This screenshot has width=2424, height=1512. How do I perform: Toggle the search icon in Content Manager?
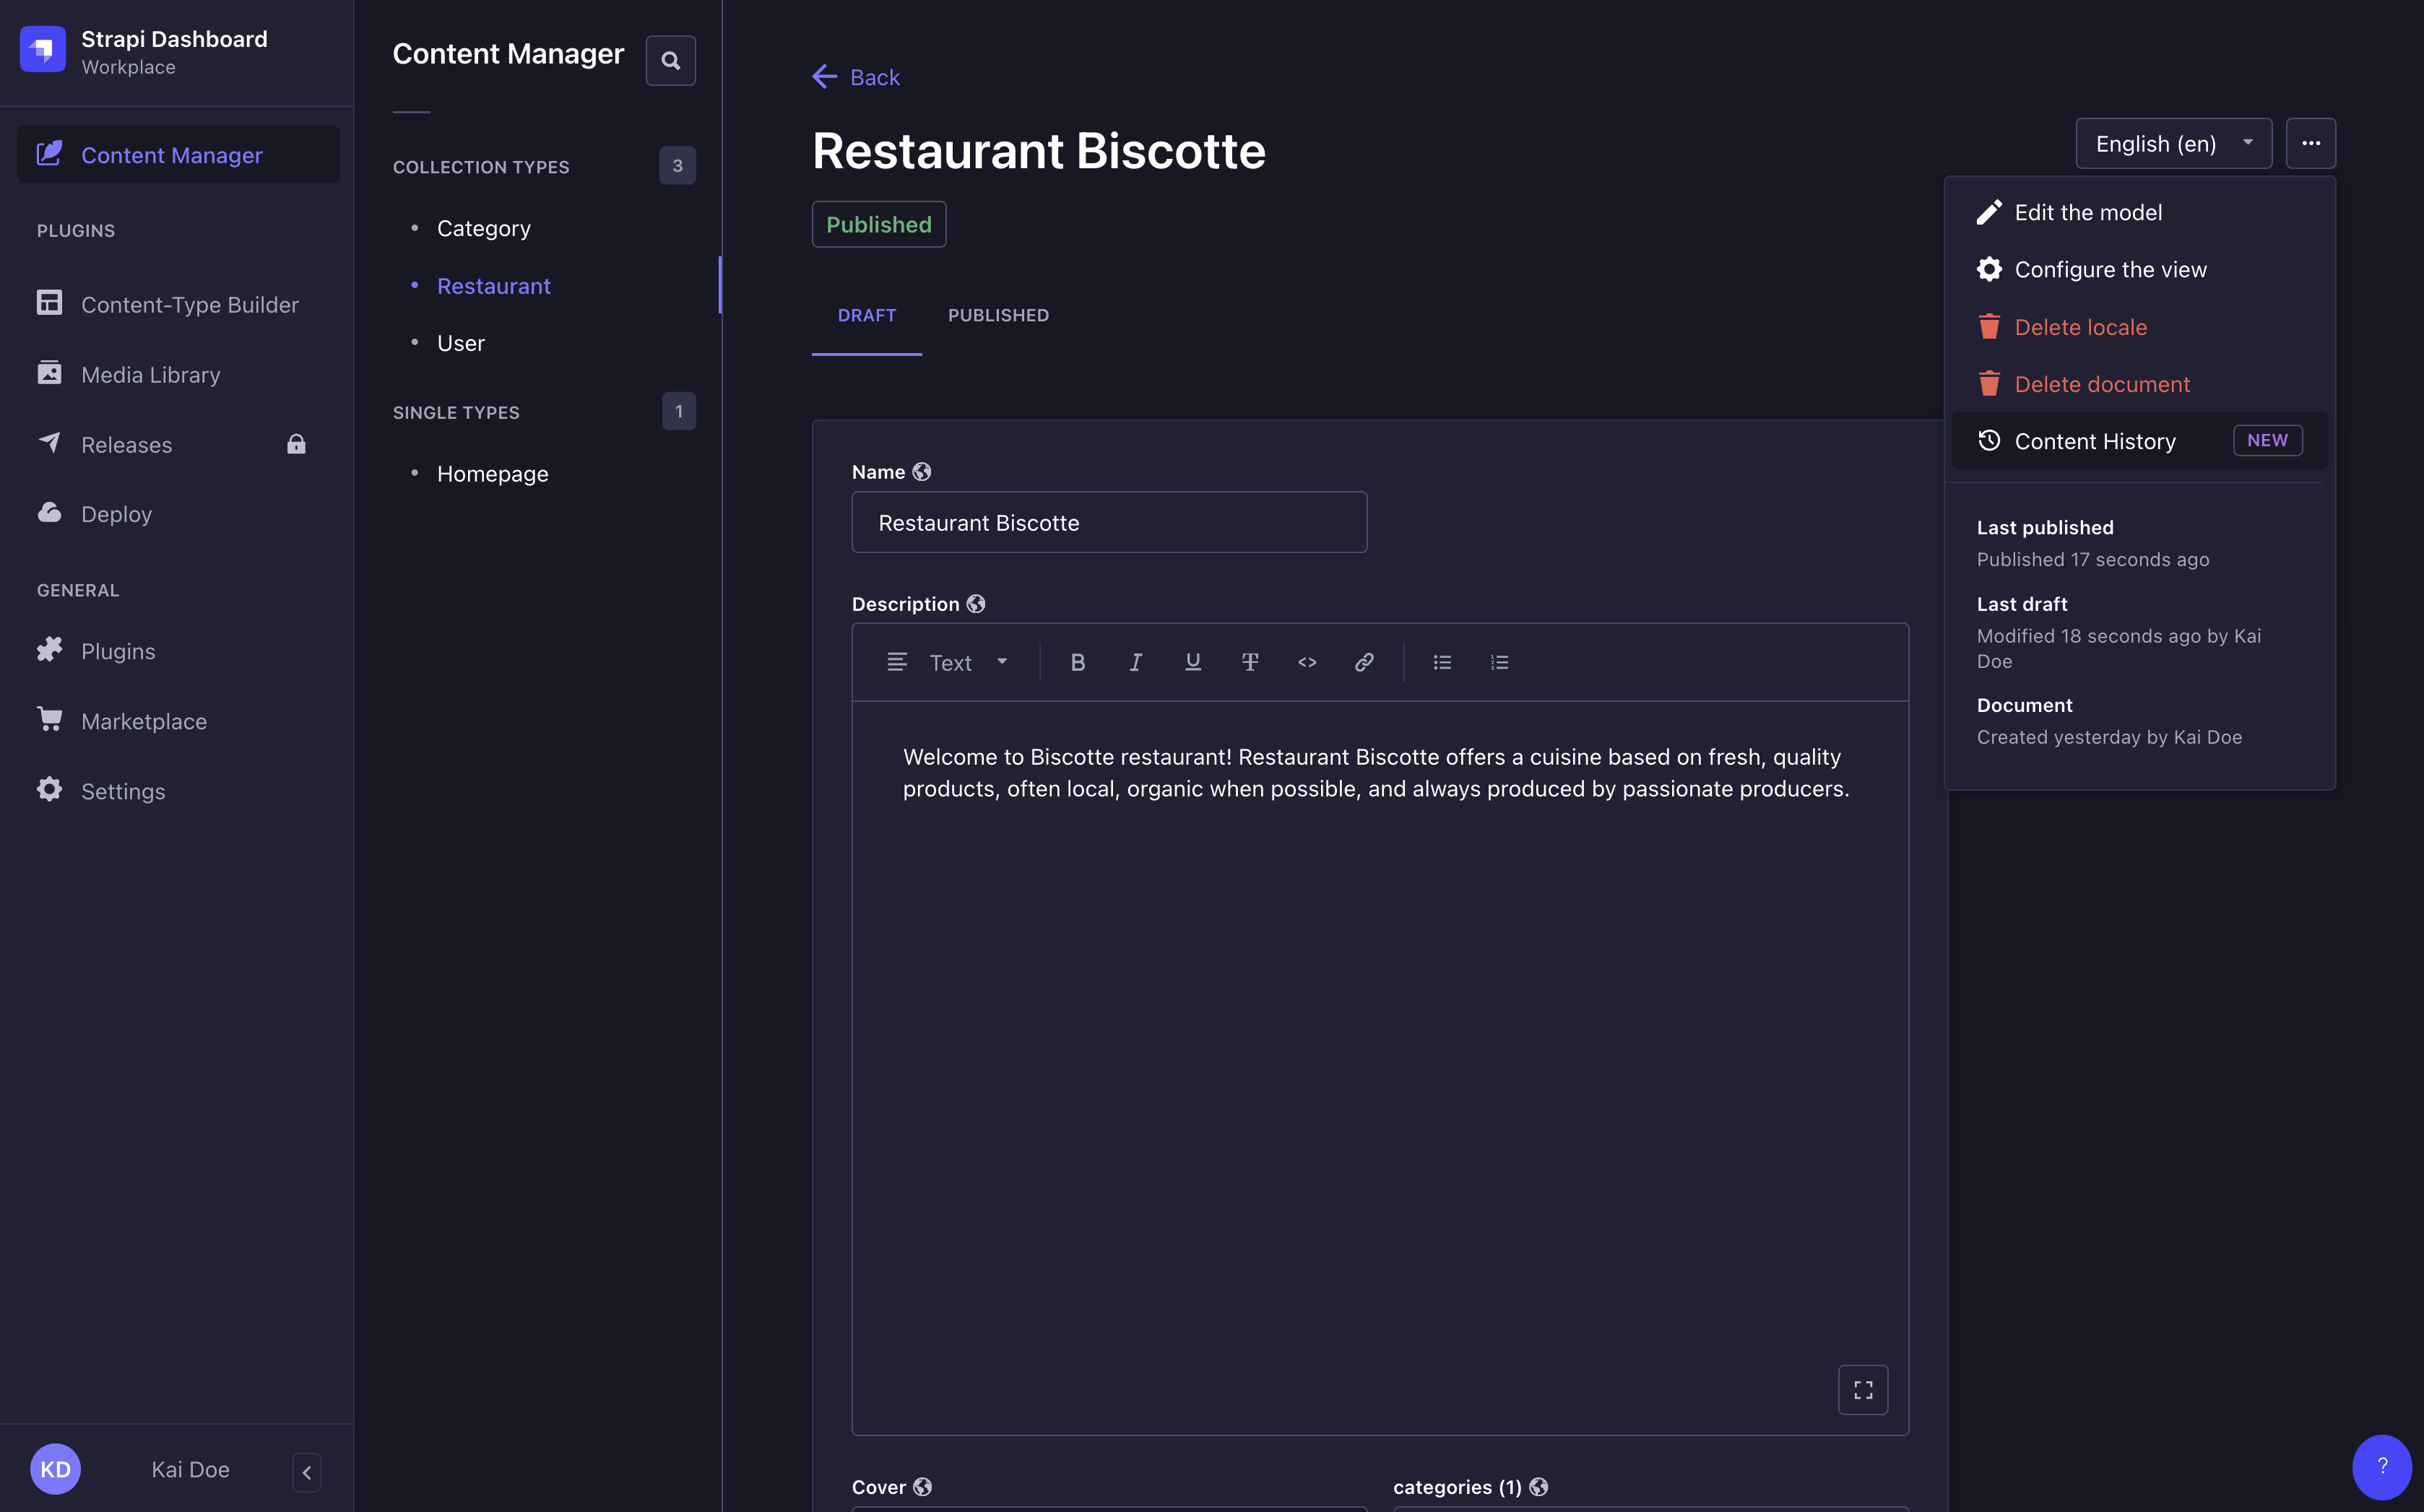671,59
